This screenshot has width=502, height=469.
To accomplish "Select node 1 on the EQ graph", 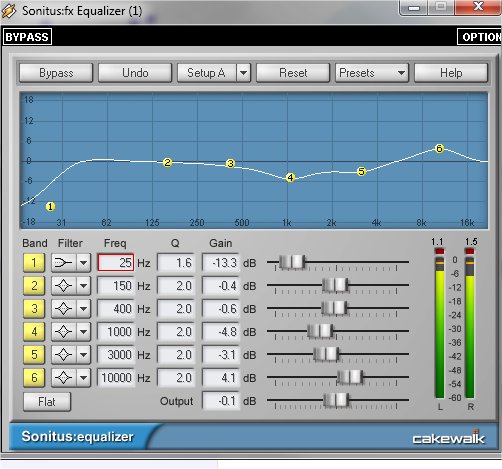I will point(50,207).
